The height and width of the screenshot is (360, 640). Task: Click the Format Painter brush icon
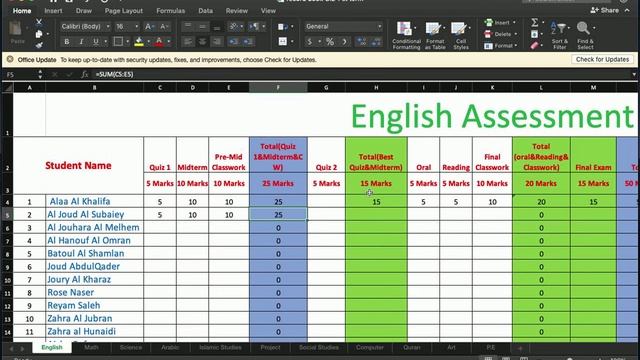click(x=39, y=45)
